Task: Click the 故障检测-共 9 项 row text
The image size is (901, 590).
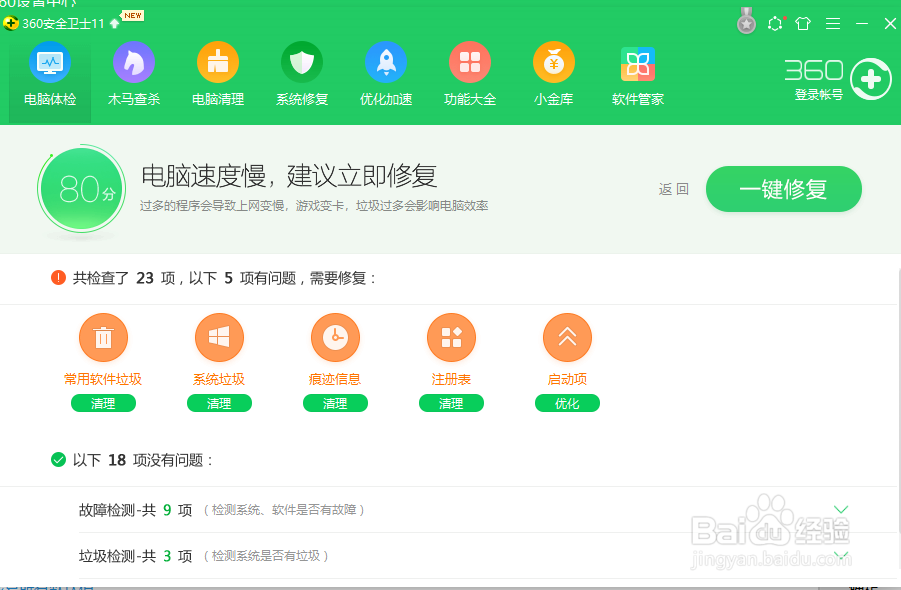Action: click(136, 510)
